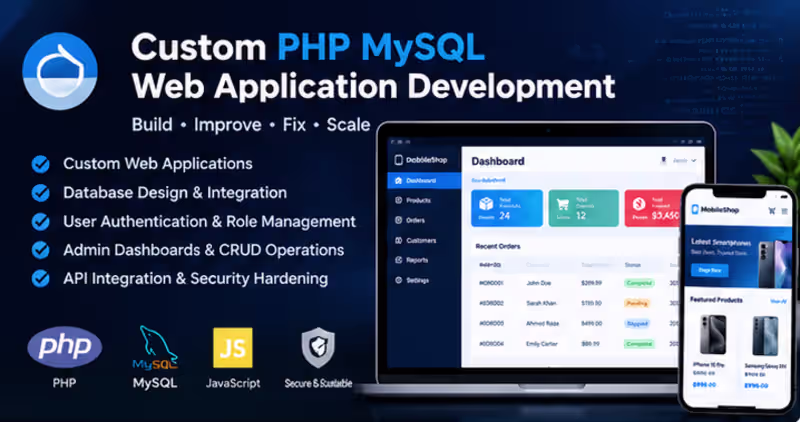
Task: Open Products in the laptop sidebar
Action: click(x=424, y=201)
